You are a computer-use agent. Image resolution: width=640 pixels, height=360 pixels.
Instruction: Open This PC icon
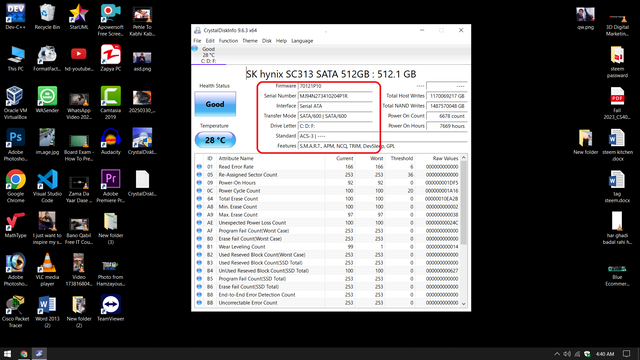click(16, 58)
